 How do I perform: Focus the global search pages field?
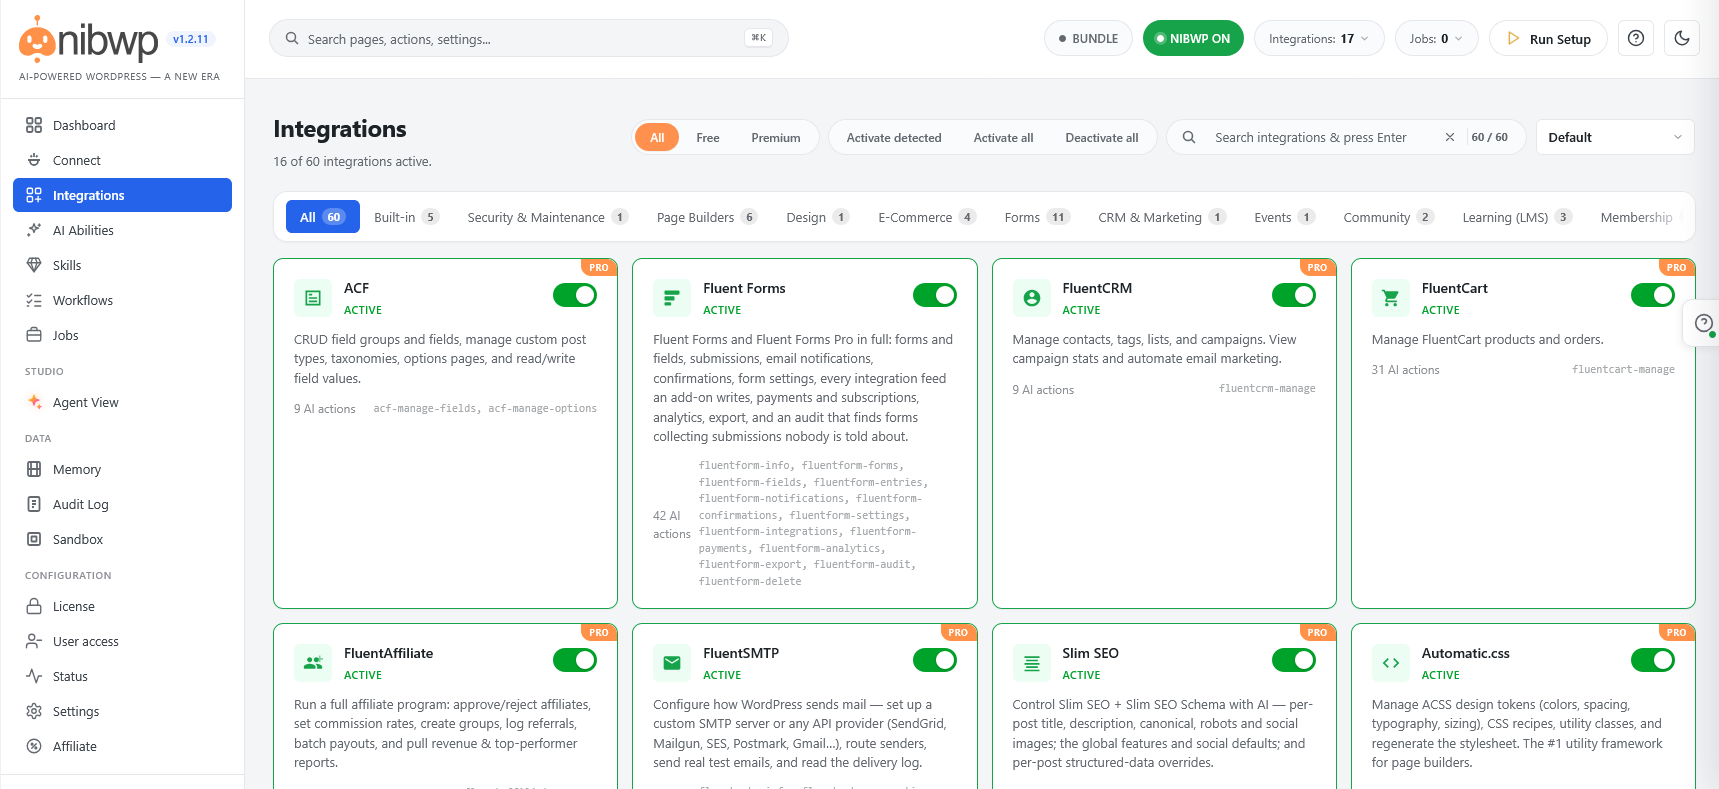point(528,39)
